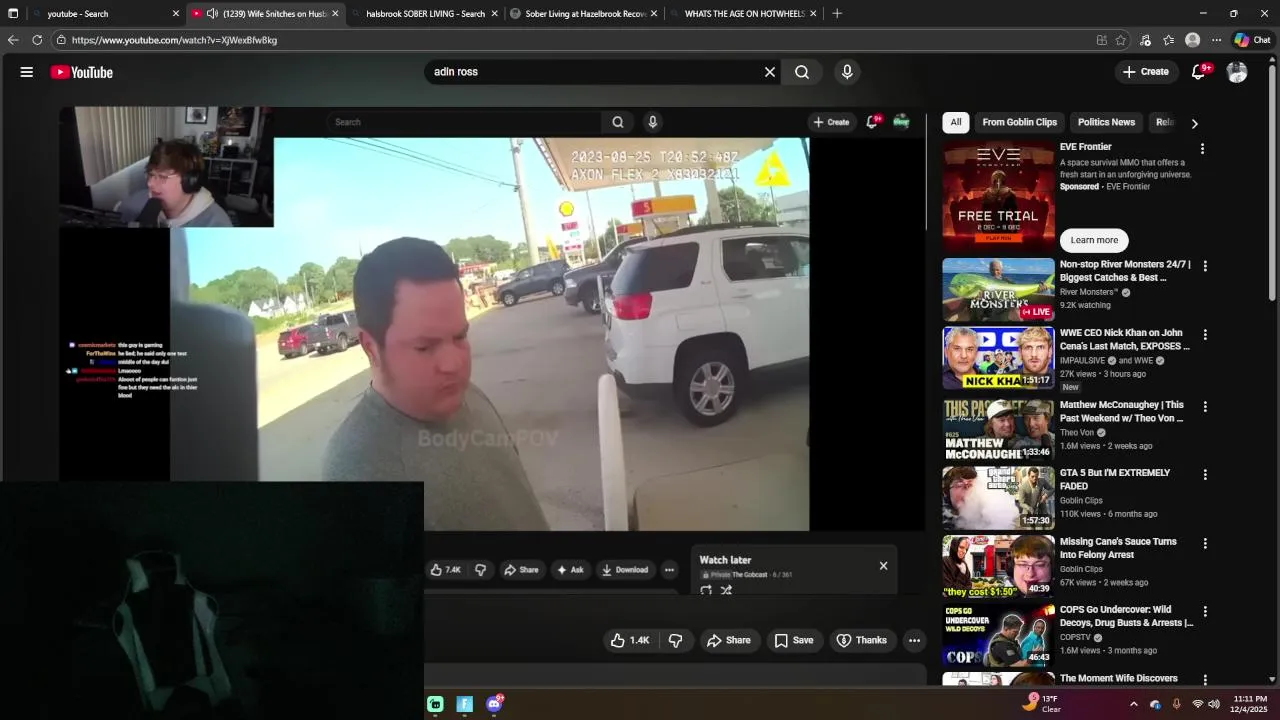Favorite this page with star icon
The image size is (1280, 720).
[x=1121, y=40]
